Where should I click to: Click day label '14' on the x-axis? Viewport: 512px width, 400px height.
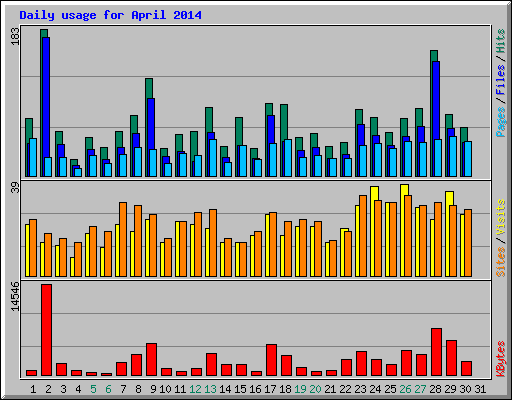point(225,389)
